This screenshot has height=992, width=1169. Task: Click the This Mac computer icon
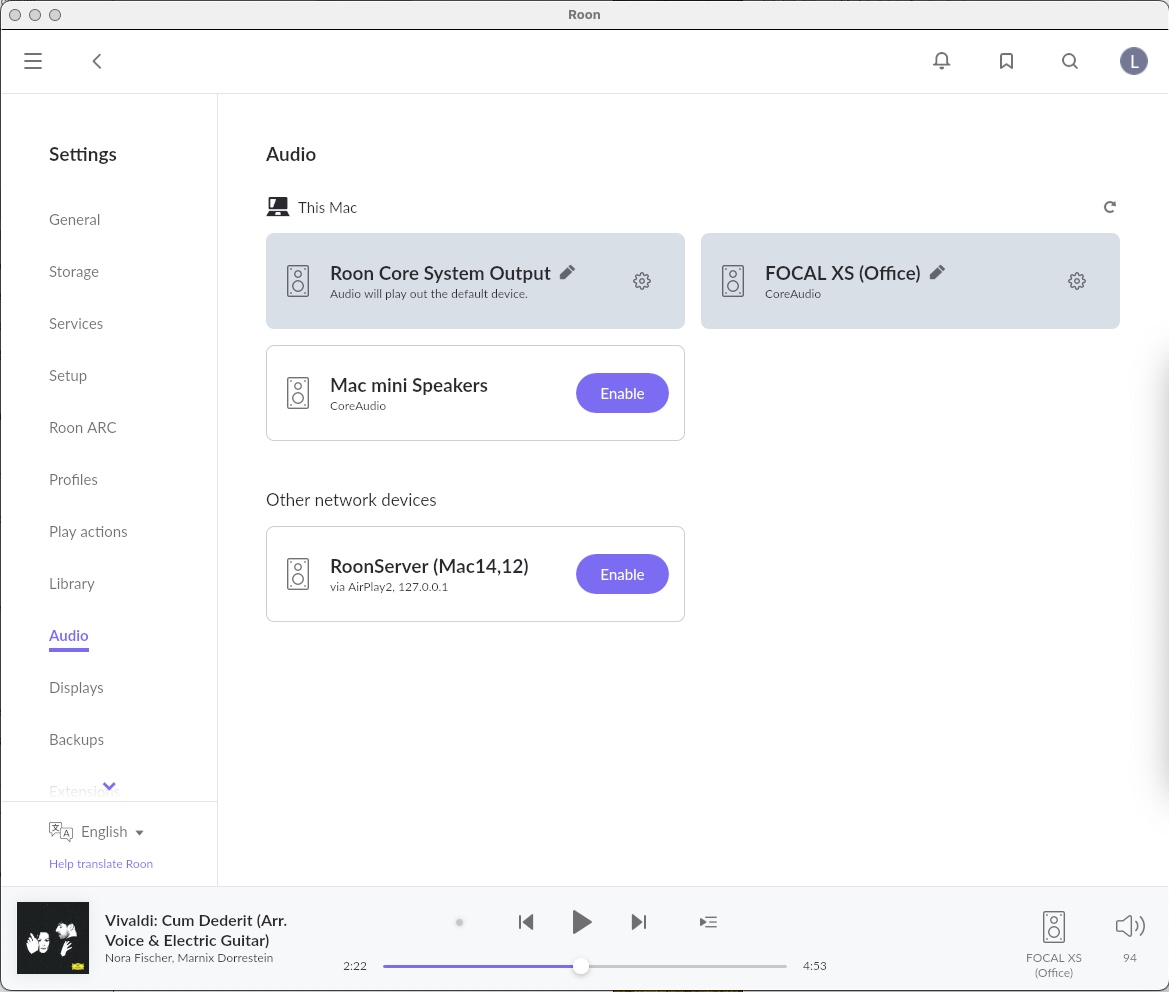(x=277, y=207)
